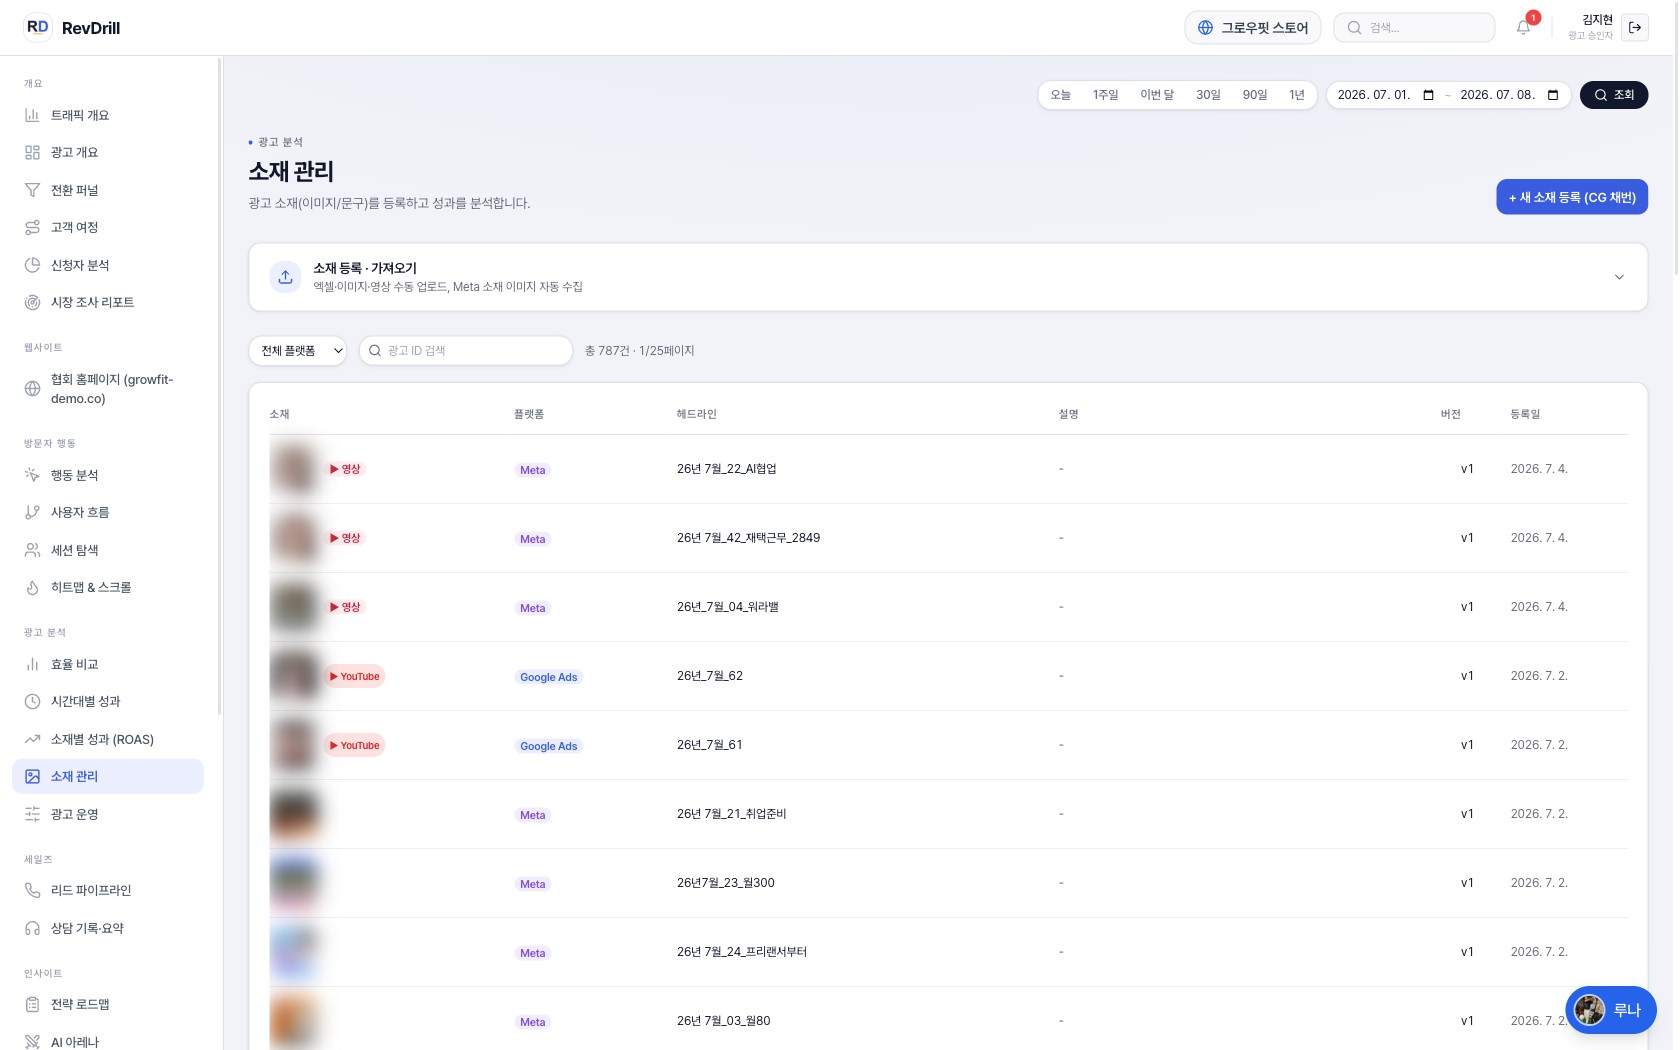Image resolution: width=1680 pixels, height=1050 pixels.
Task: Click the 소재별 성과 (ROAS) trend icon
Action: 32,739
